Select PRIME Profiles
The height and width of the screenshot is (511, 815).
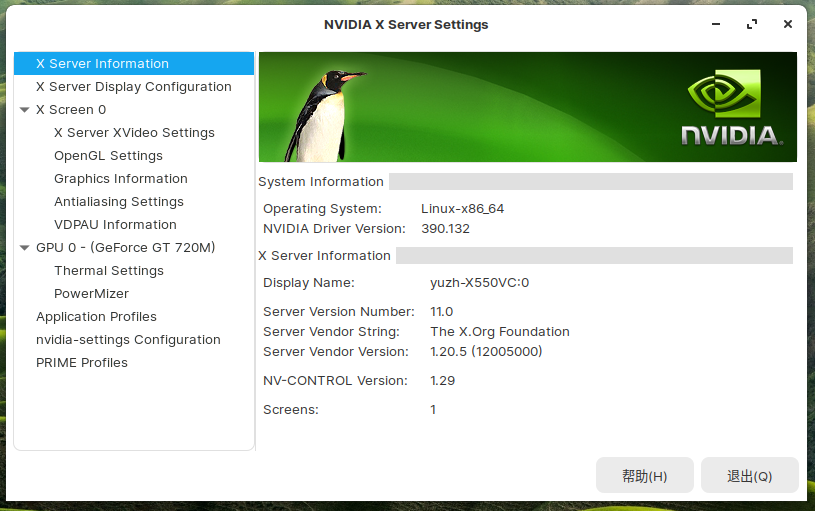(82, 362)
